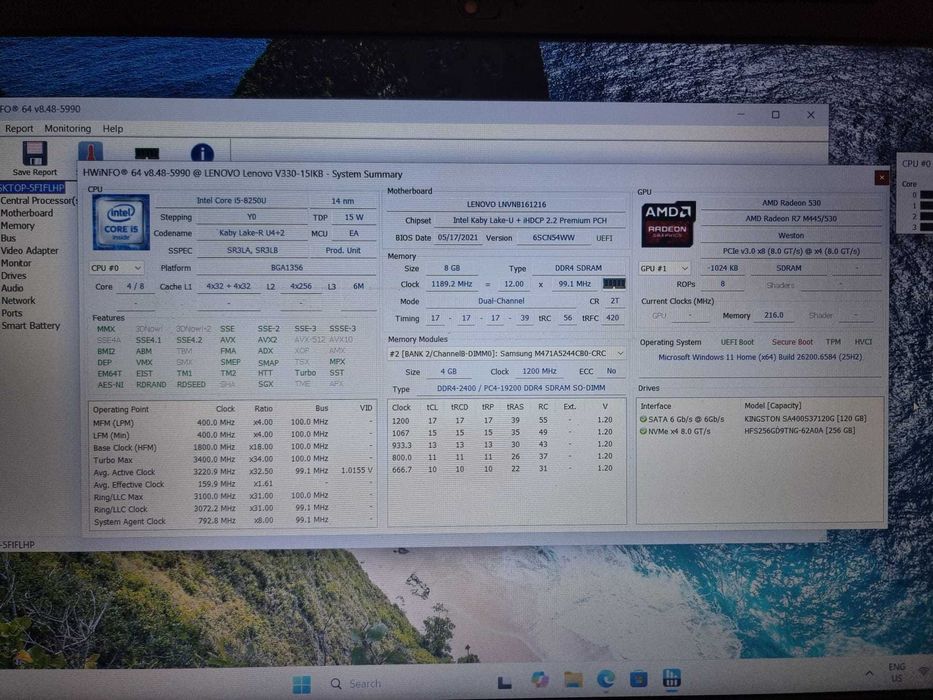Open File Explorer from the taskbar

pyautogui.click(x=573, y=679)
